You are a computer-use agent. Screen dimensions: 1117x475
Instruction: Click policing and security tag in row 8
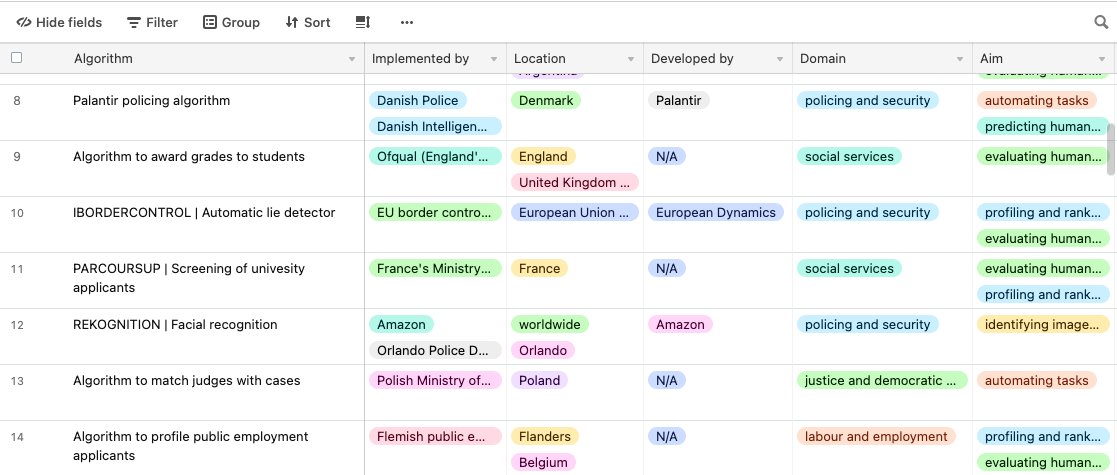click(868, 100)
